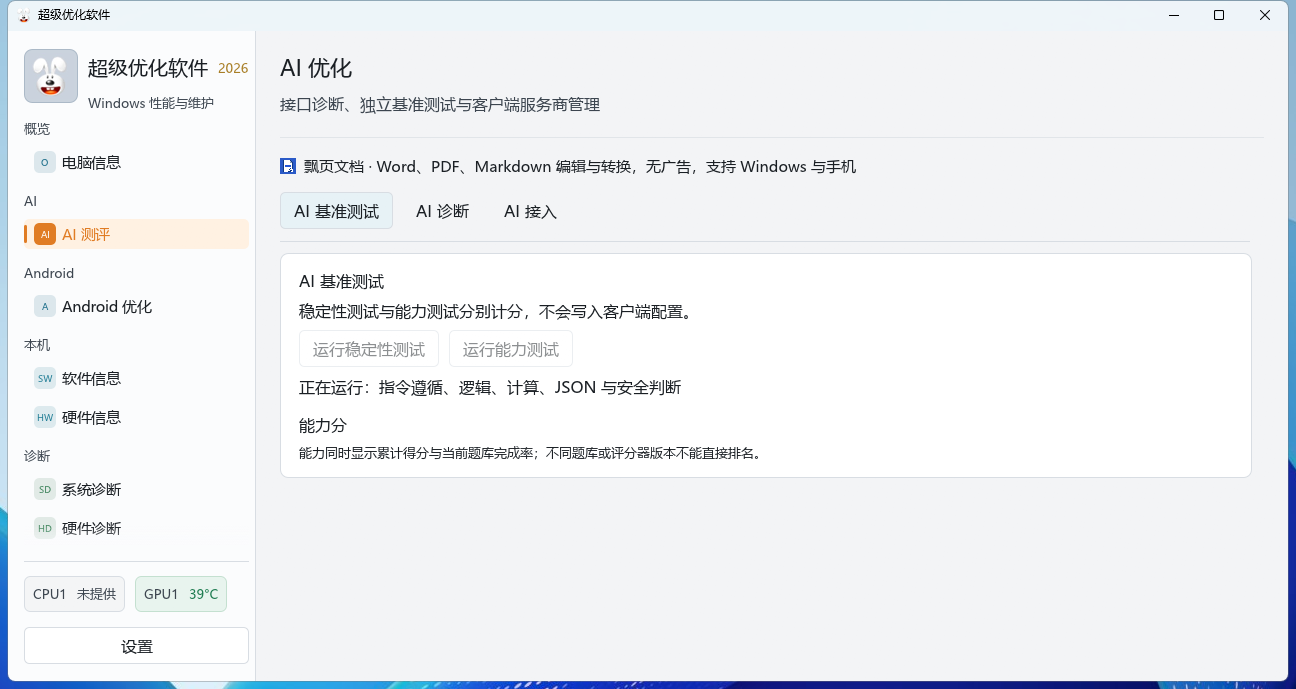Screen dimensions: 1296x689
Task: Click the rabbit app logo in the sidebar
Action: pos(51,77)
